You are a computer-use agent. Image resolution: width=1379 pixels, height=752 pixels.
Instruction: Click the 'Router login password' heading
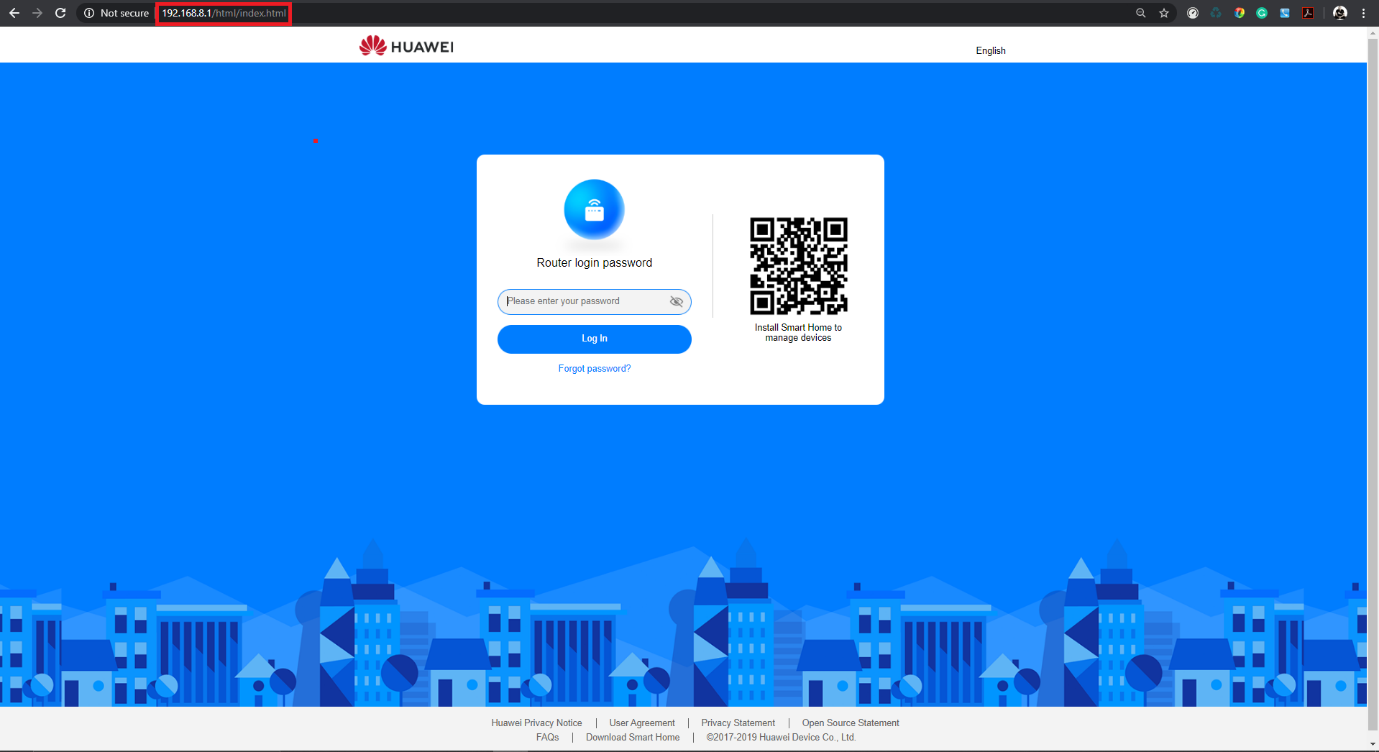point(594,263)
